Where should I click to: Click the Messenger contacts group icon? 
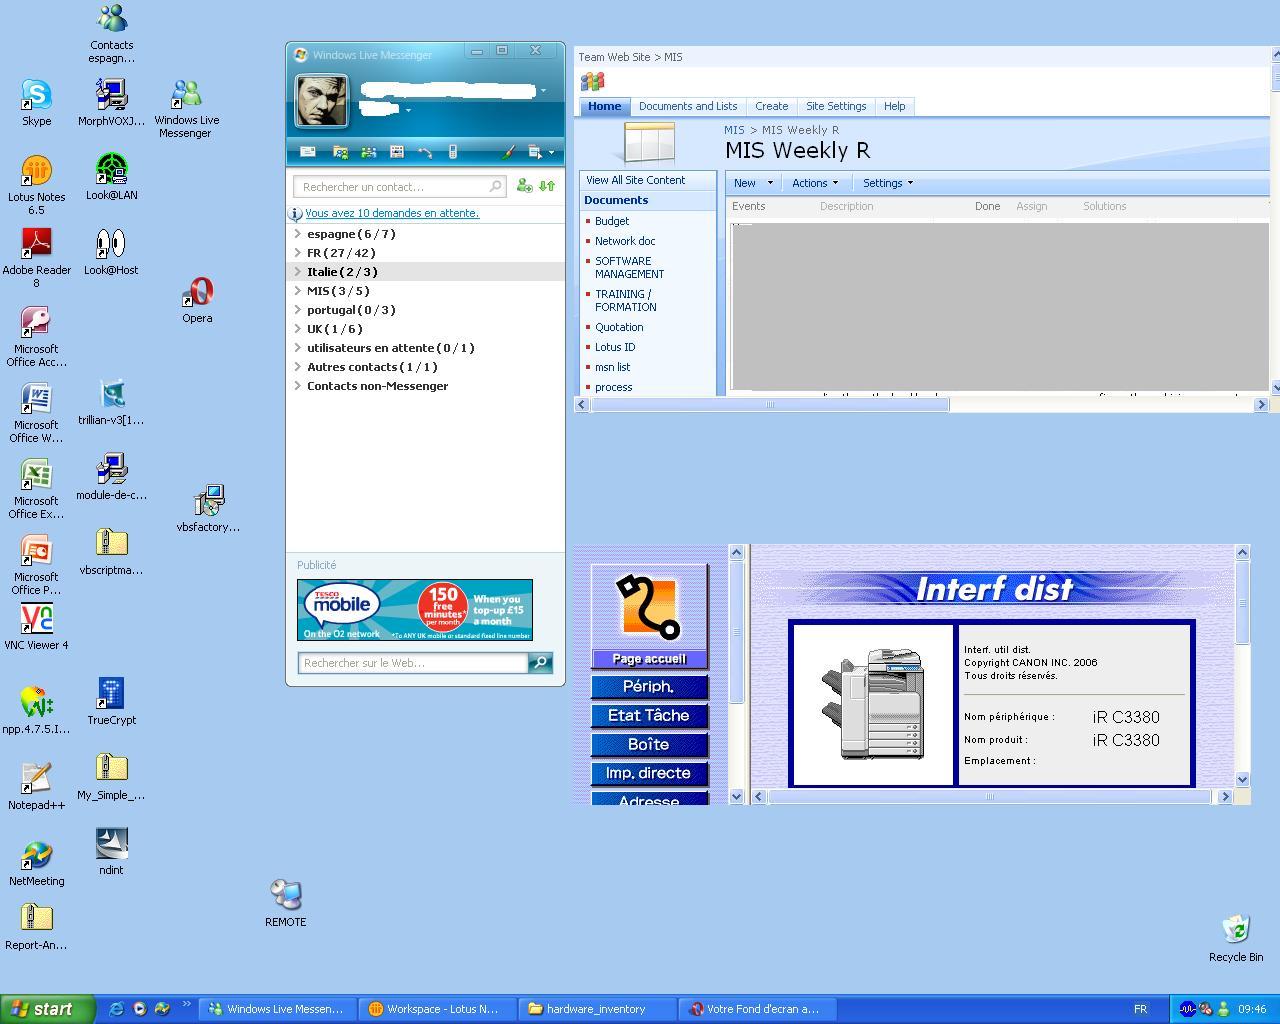tap(369, 152)
